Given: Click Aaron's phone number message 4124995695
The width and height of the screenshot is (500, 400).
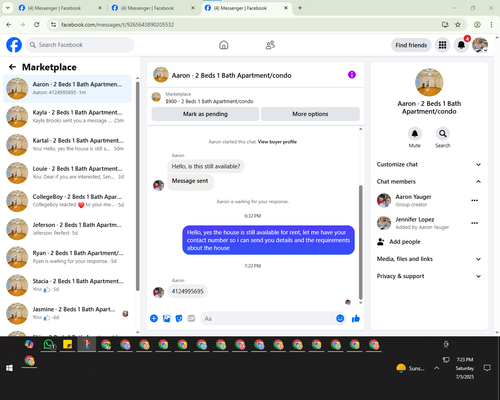Looking at the screenshot, I should point(187,291).
